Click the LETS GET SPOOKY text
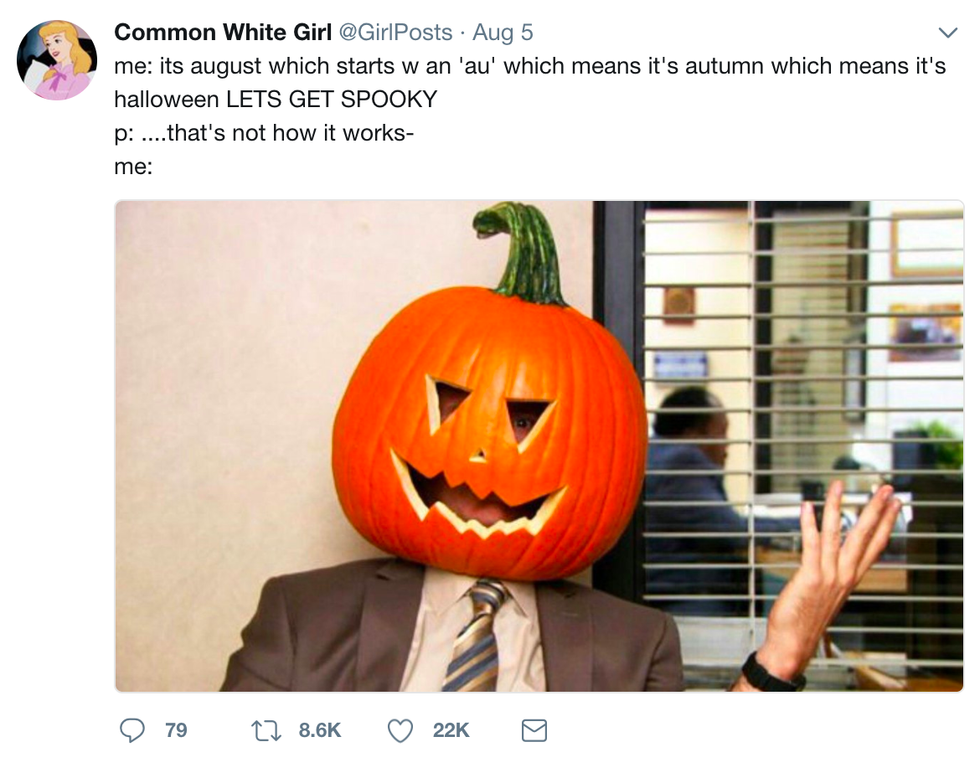 click(331, 99)
